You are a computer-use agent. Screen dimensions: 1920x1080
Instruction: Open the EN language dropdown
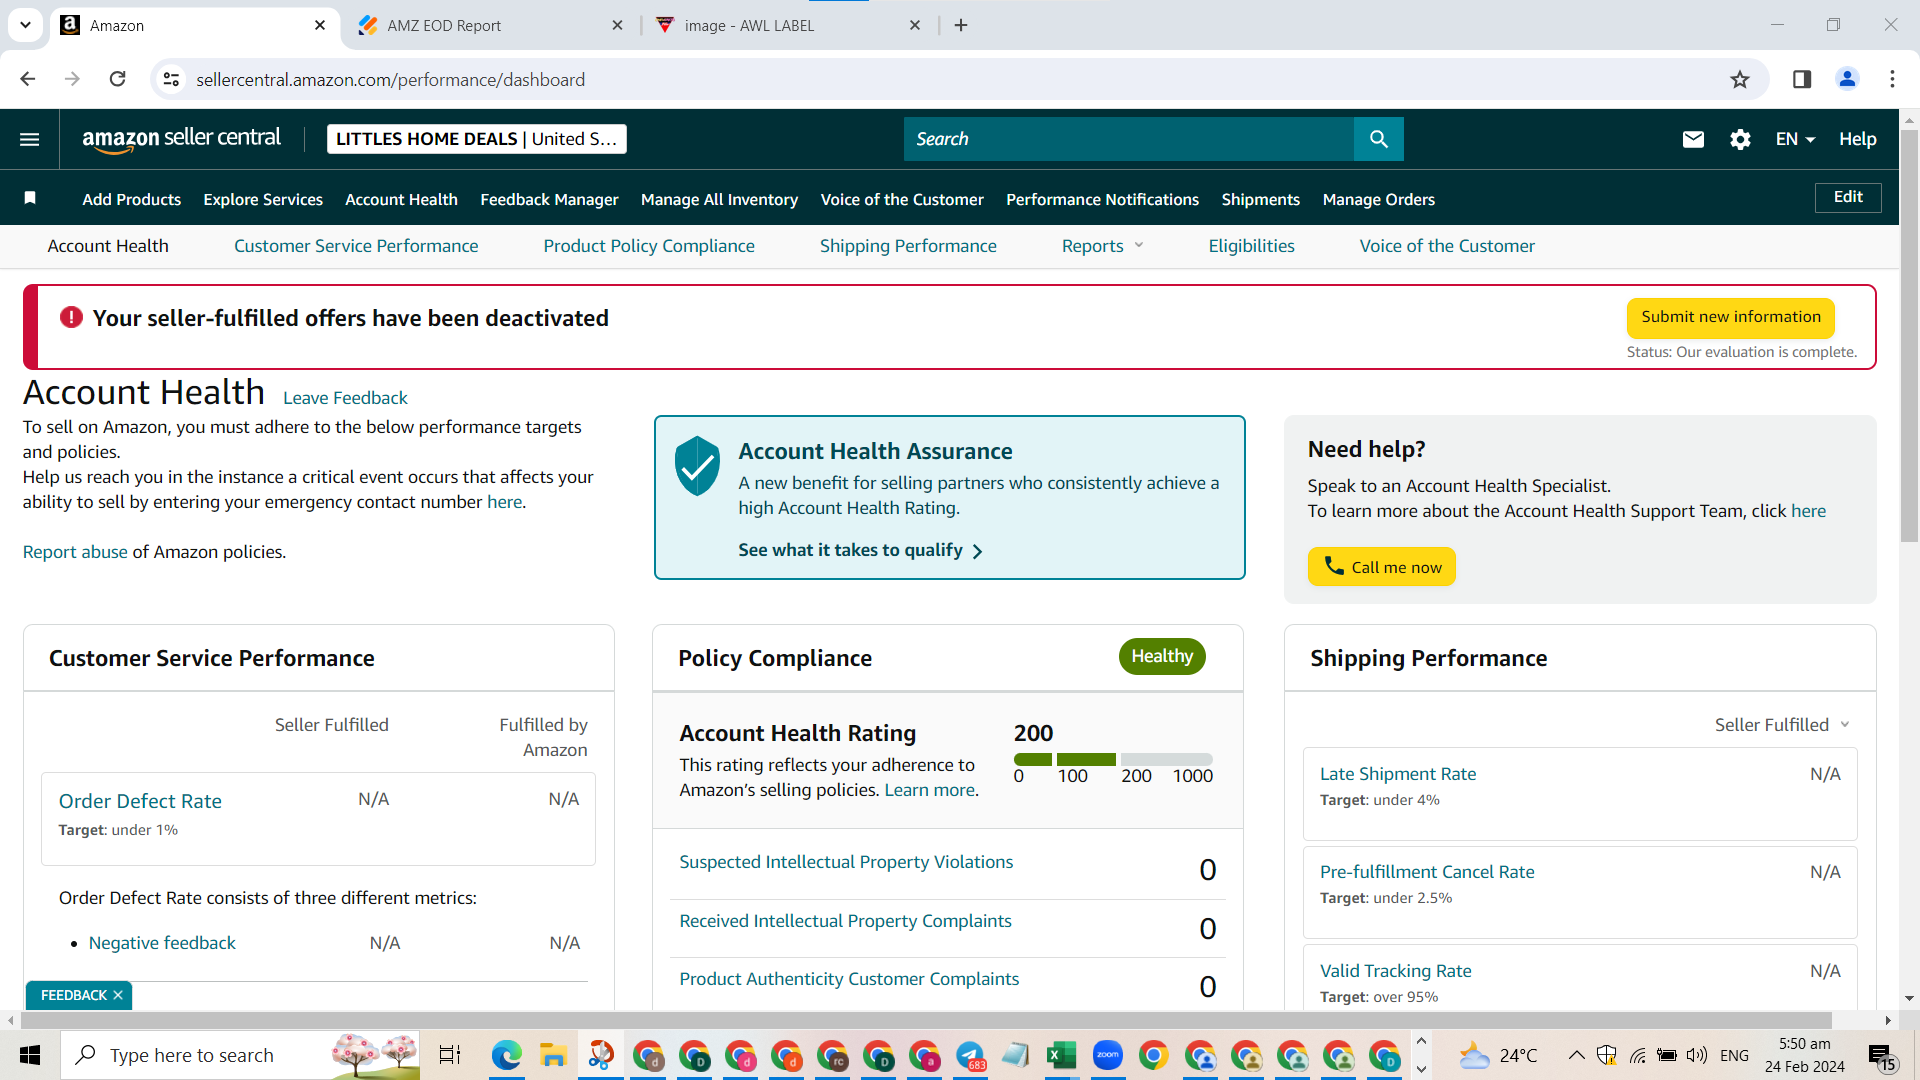[1795, 139]
